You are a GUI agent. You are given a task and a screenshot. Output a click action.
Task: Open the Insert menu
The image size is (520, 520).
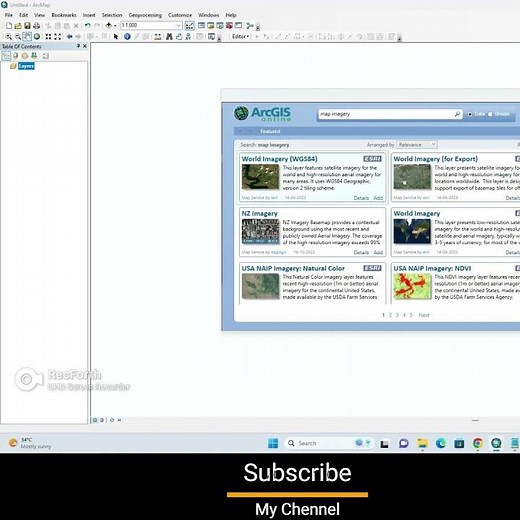click(x=89, y=15)
